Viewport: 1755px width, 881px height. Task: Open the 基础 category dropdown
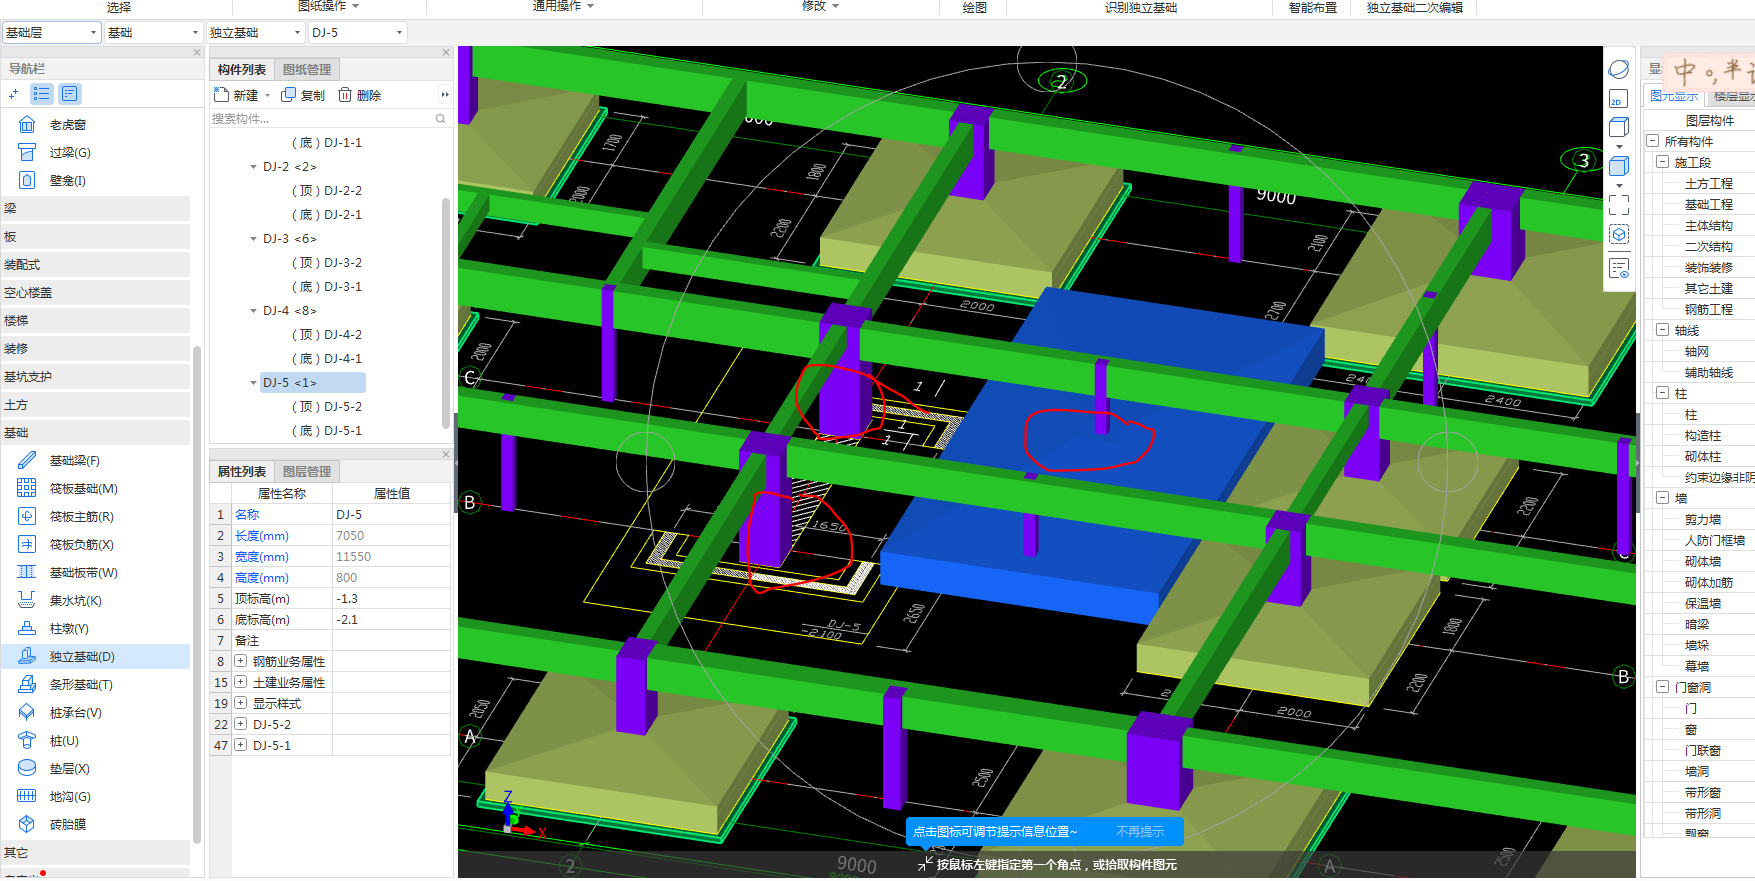click(x=153, y=33)
